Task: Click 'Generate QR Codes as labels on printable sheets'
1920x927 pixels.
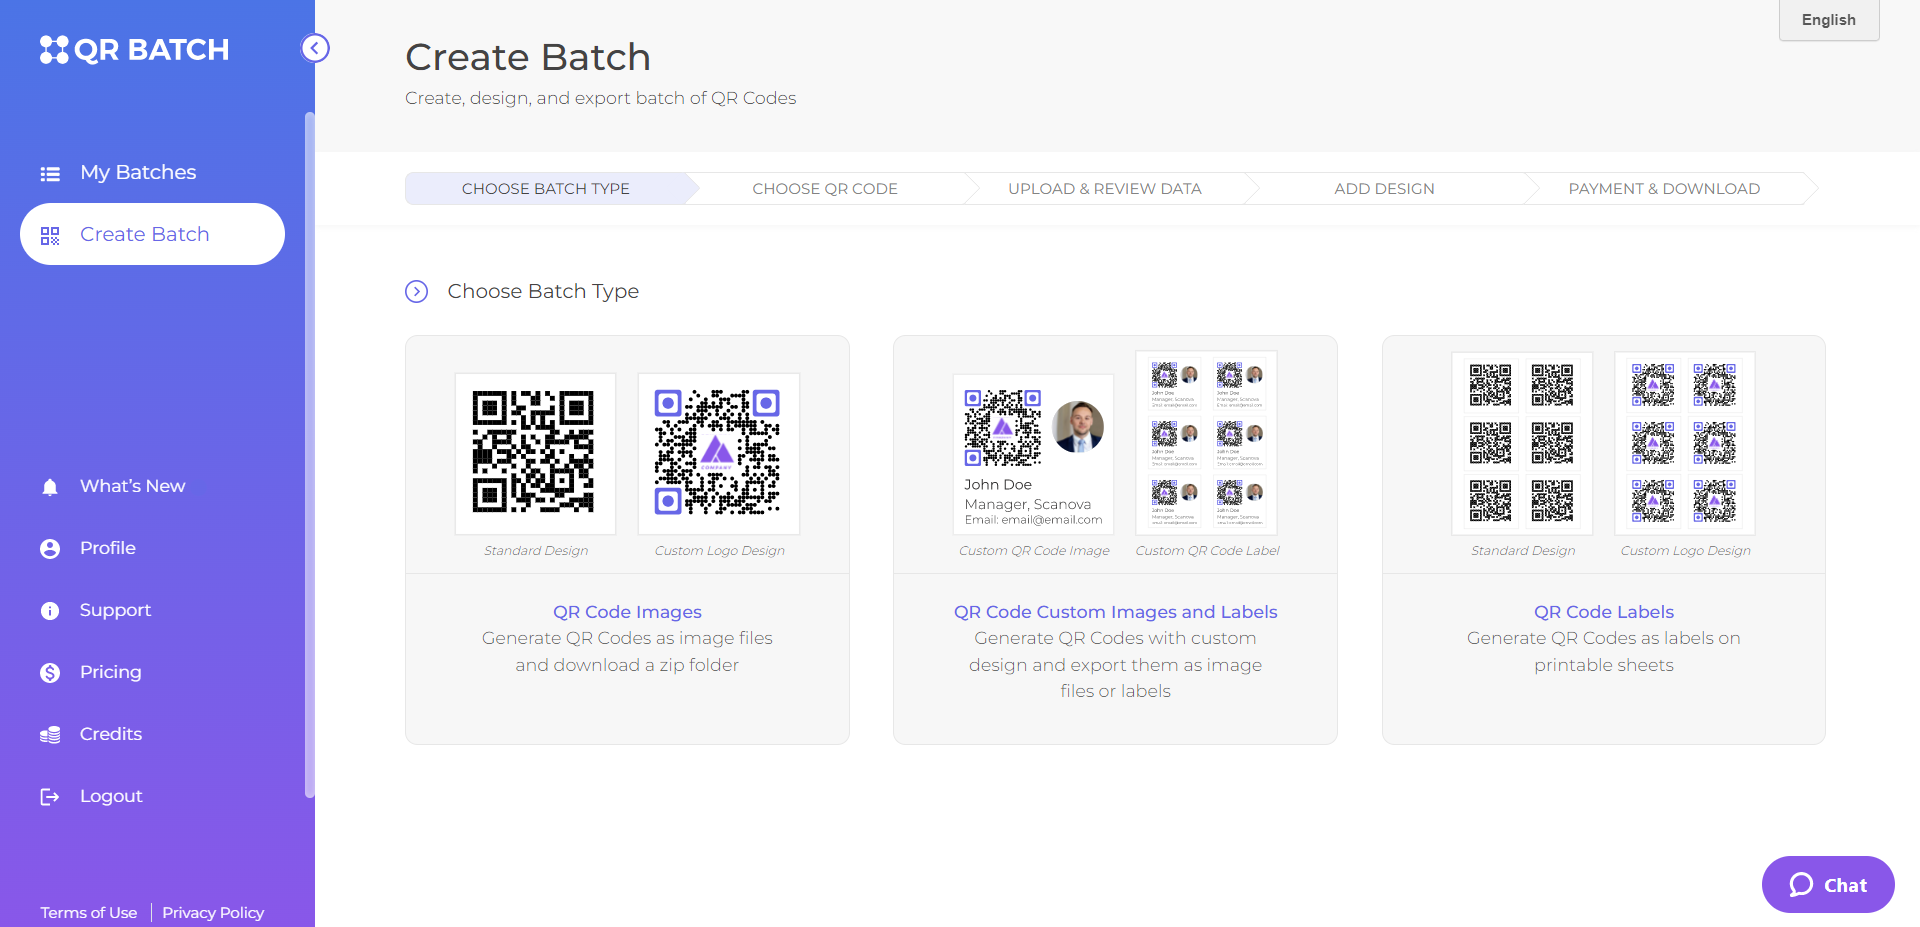Action: (1604, 651)
